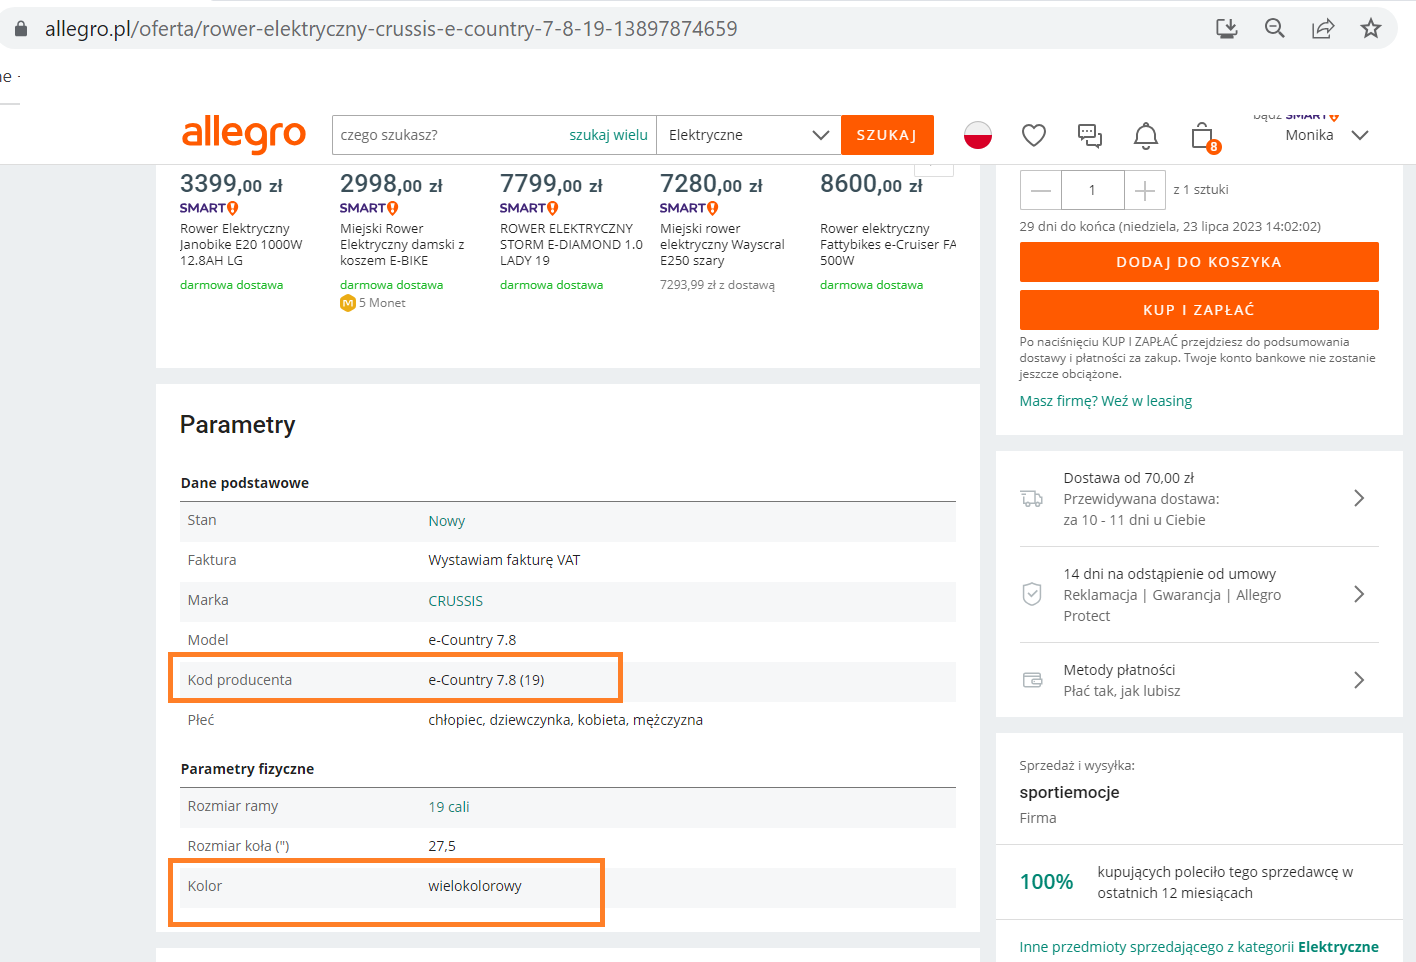Open the browser zoom magnifier icon

(x=1274, y=28)
